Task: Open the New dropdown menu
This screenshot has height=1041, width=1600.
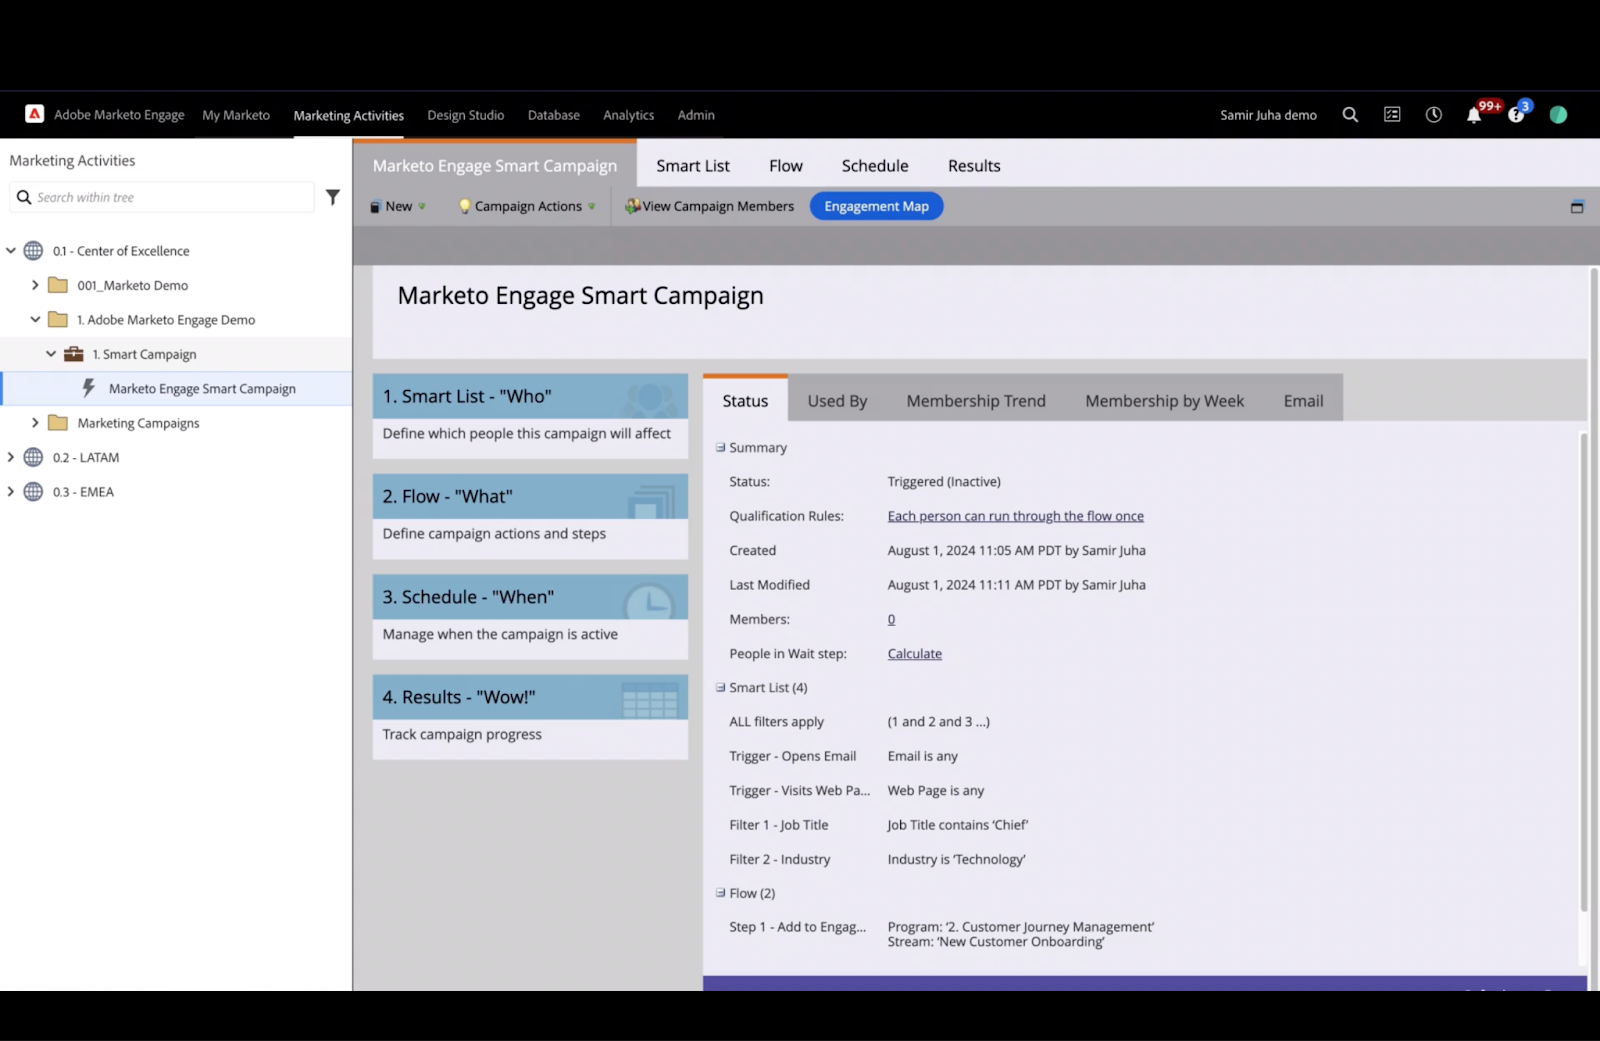Action: (398, 206)
